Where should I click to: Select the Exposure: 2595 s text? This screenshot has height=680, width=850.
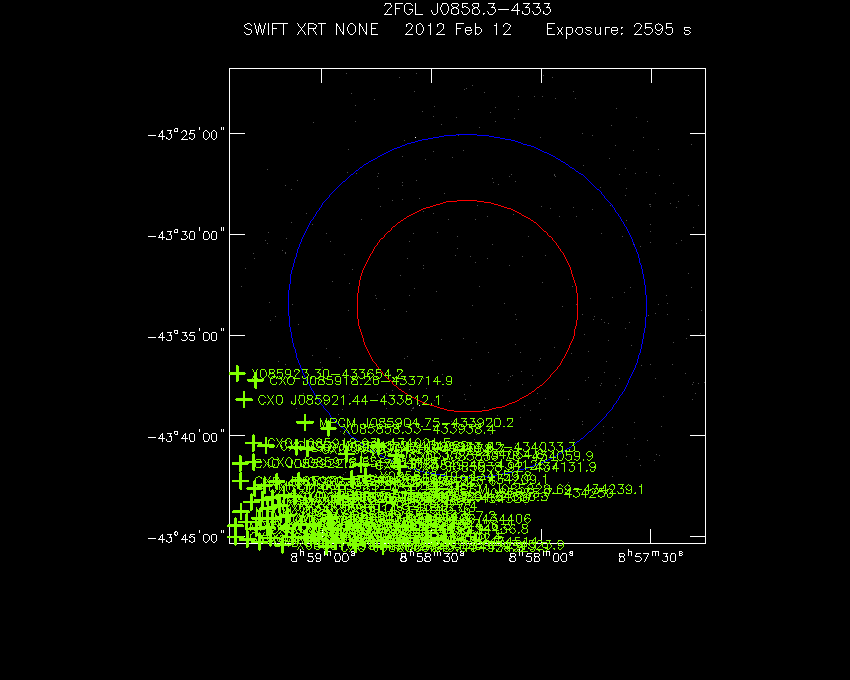pyautogui.click(x=619, y=29)
